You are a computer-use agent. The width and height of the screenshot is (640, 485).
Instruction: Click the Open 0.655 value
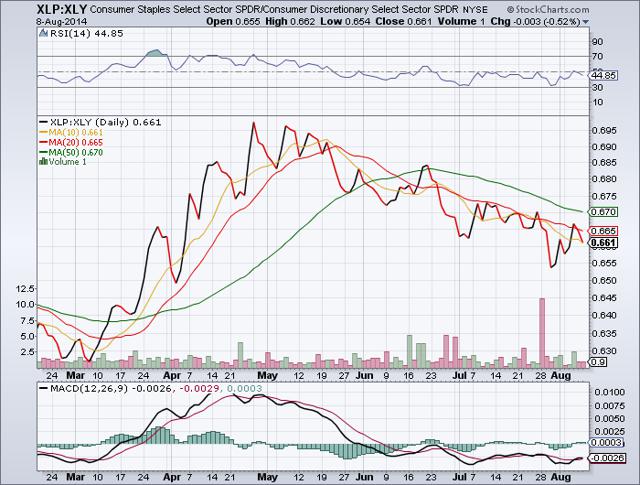coord(233,21)
